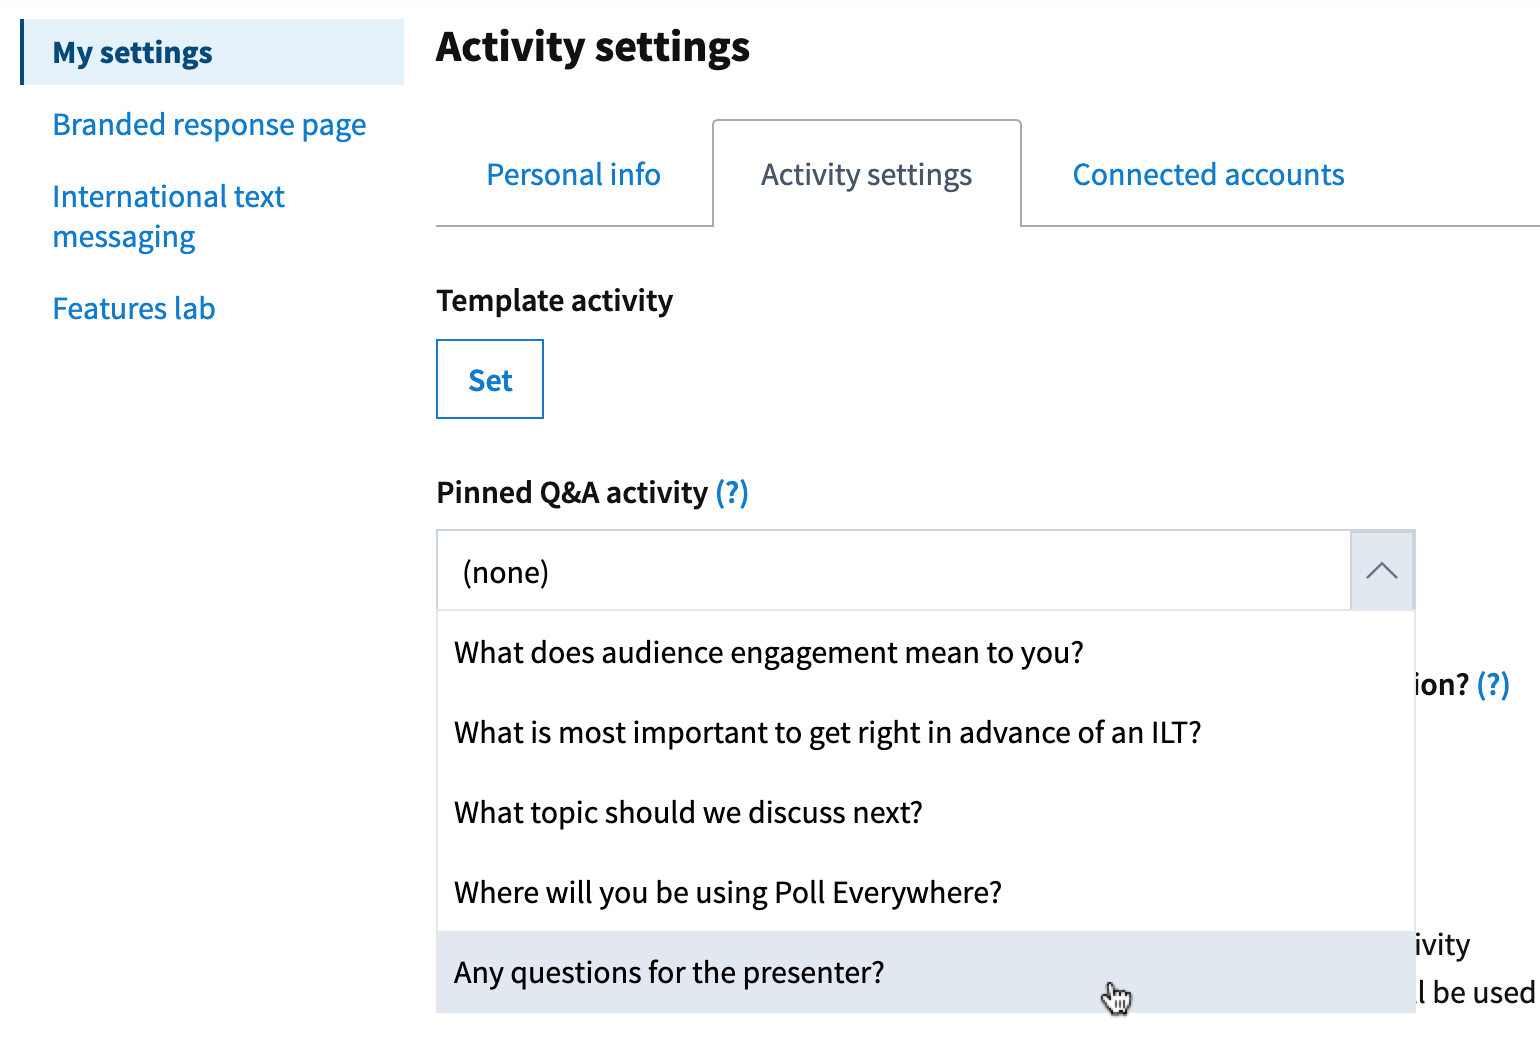Select the Activity settings tab
Image resolution: width=1540 pixels, height=1059 pixels.
pos(867,175)
